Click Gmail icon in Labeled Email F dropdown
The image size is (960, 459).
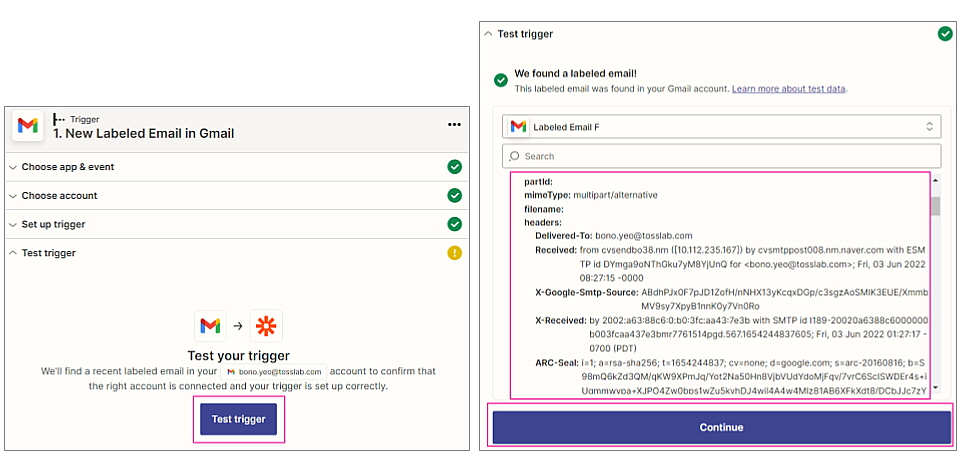[x=518, y=127]
